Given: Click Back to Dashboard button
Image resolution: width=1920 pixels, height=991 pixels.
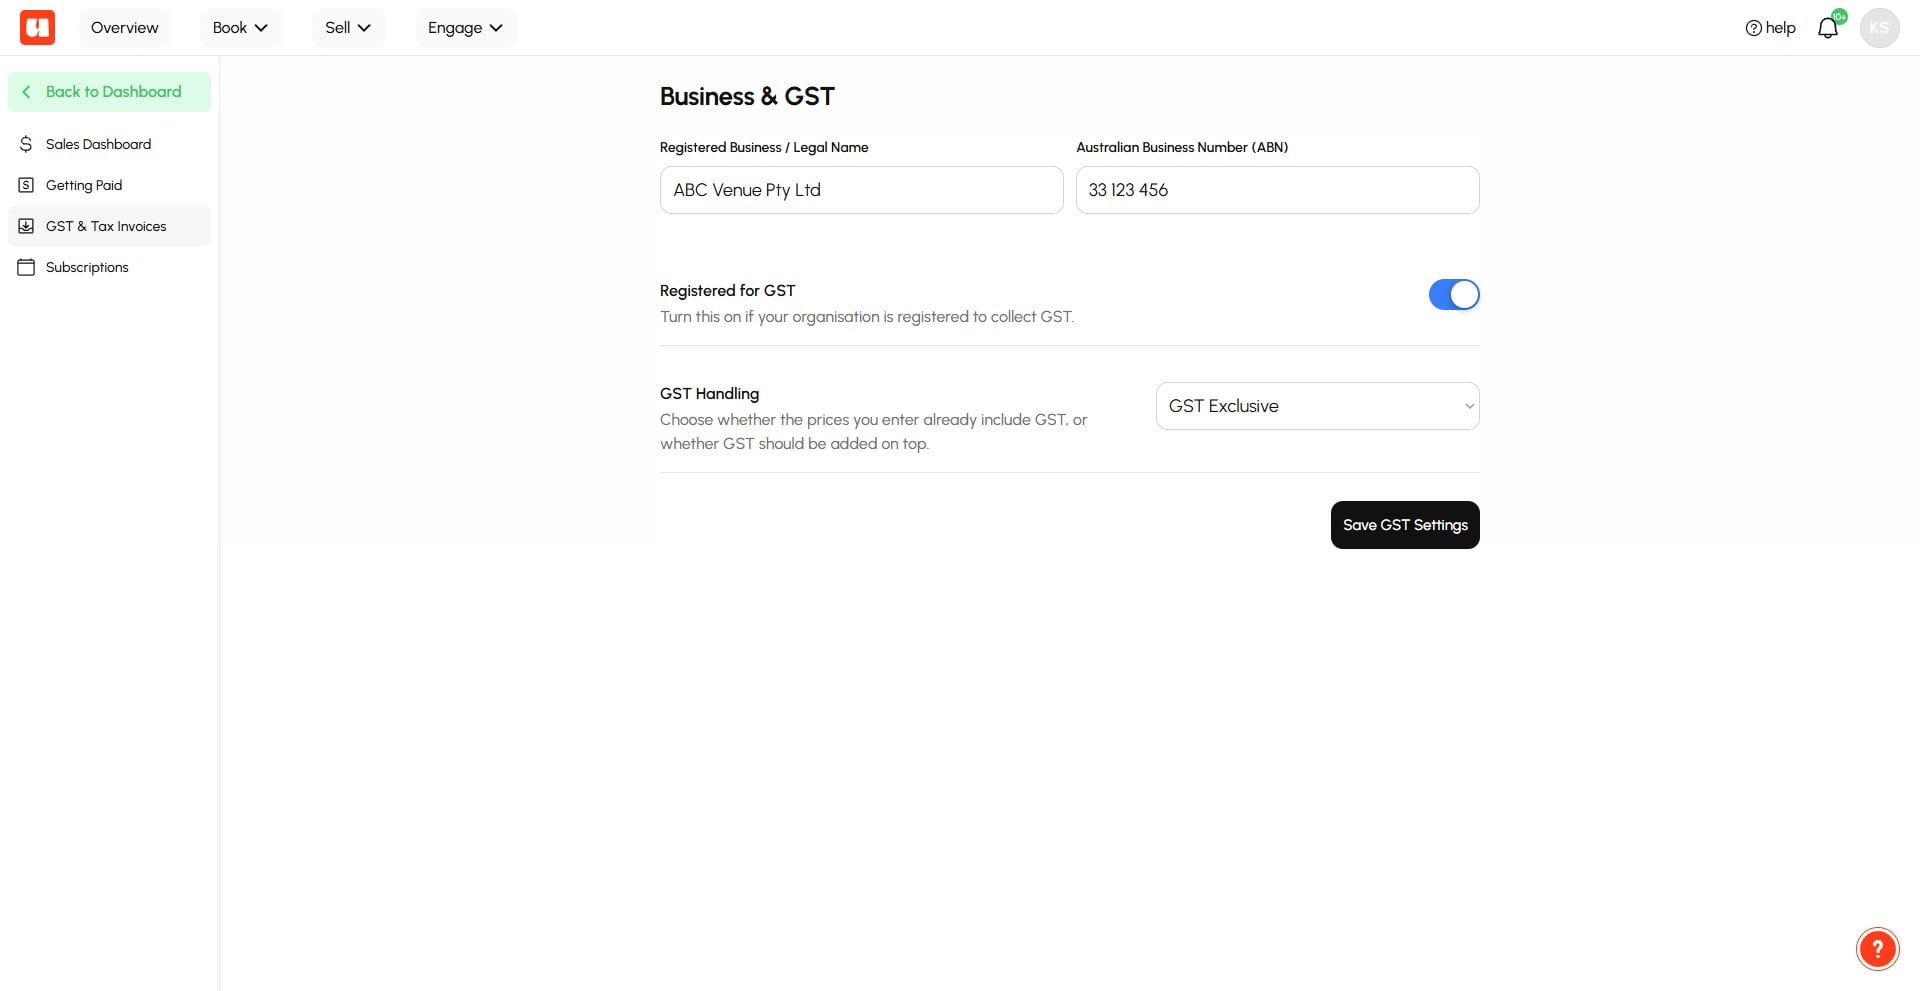Looking at the screenshot, I should click(109, 92).
